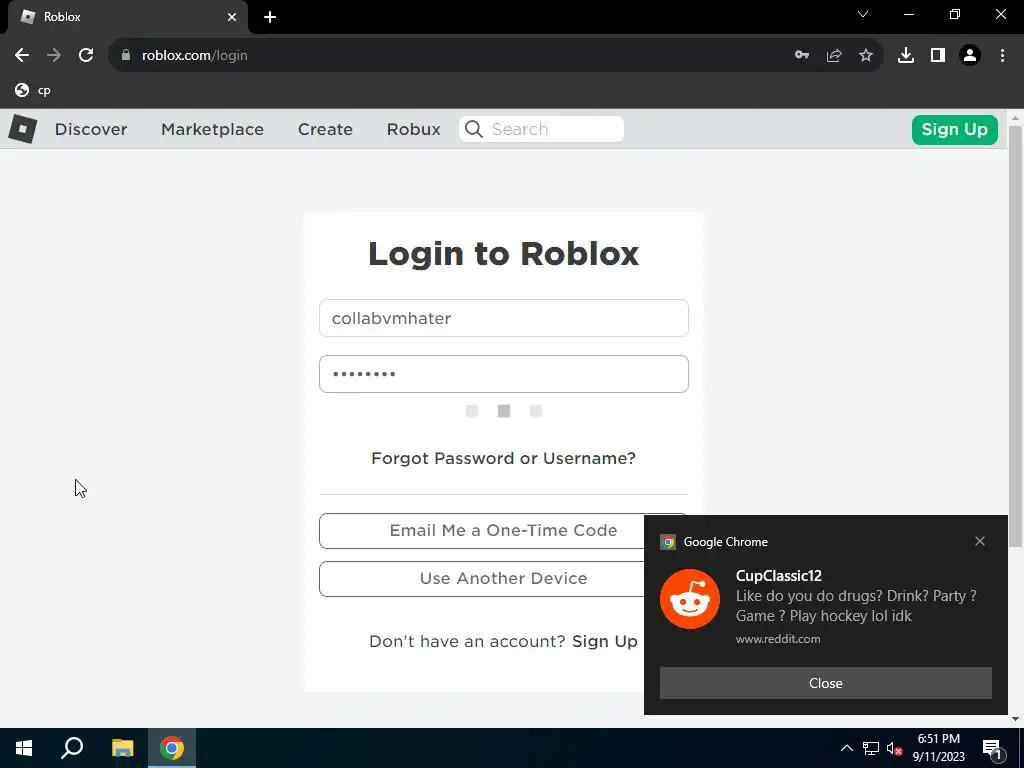Viewport: 1024px width, 768px height.
Task: Click the Sign Up link below the form
Action: pyautogui.click(x=605, y=641)
